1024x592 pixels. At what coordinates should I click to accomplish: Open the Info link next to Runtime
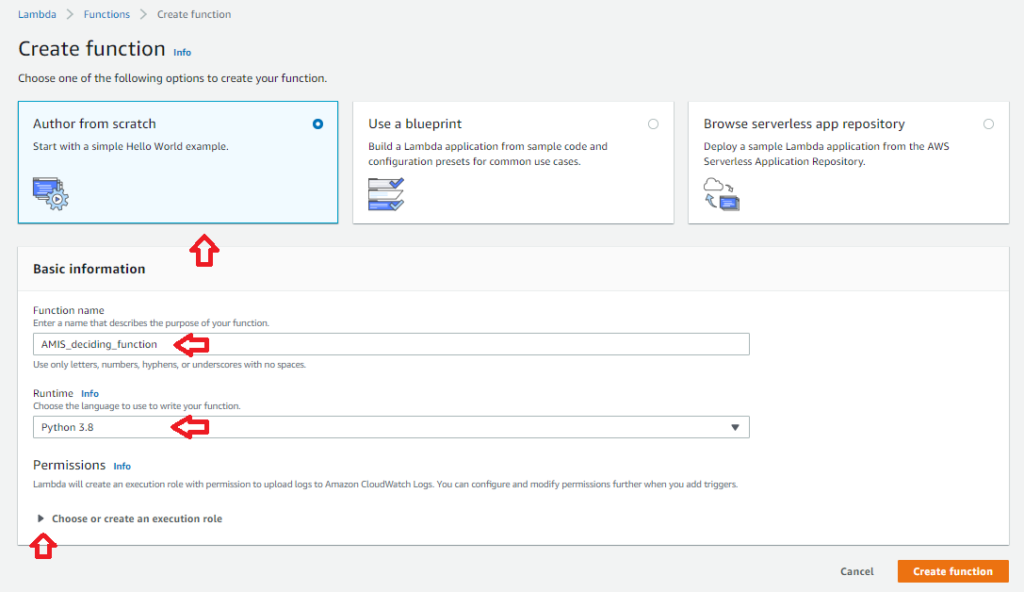(x=90, y=394)
